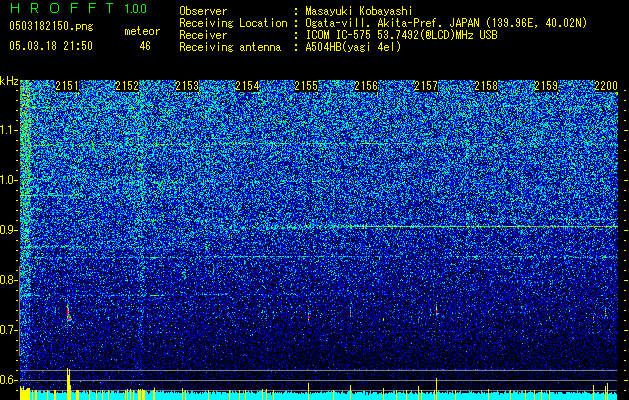Click time marker 2151

(67, 86)
